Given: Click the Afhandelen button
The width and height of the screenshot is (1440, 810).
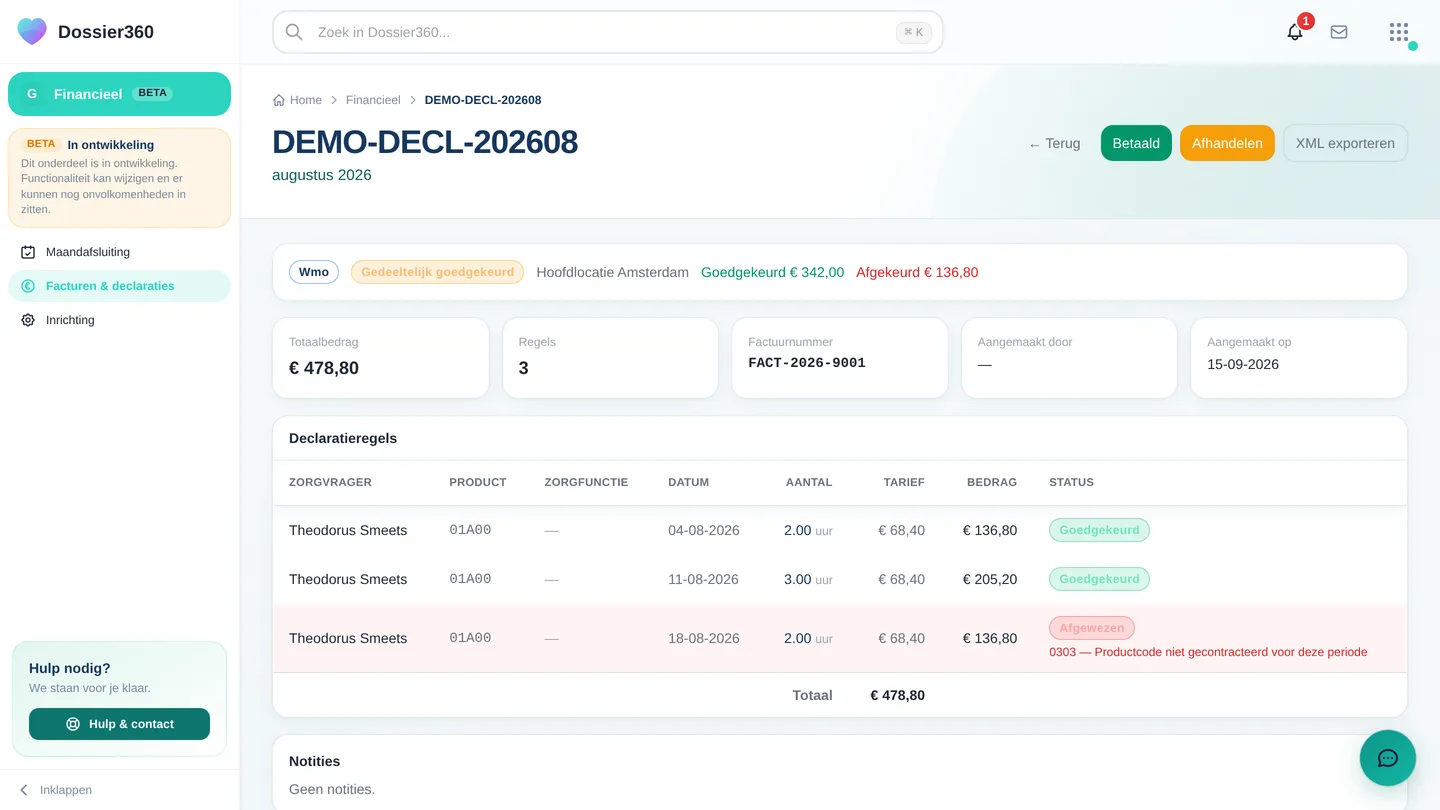Looking at the screenshot, I should (1227, 143).
